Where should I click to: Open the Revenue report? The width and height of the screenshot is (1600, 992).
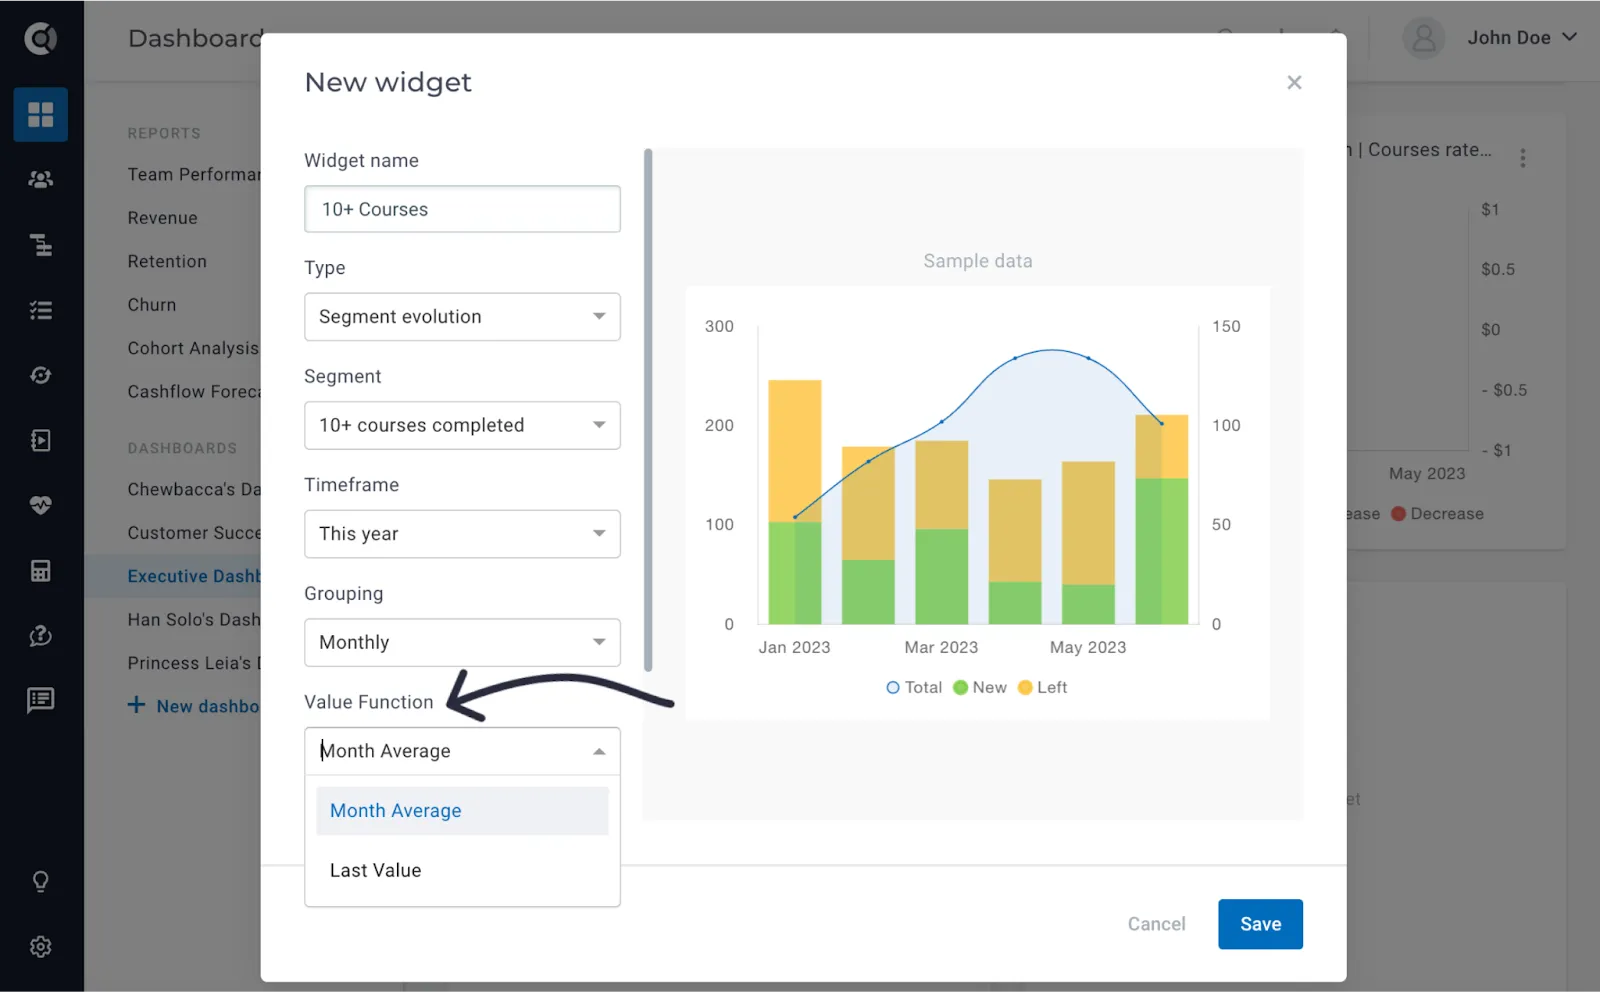tap(162, 218)
